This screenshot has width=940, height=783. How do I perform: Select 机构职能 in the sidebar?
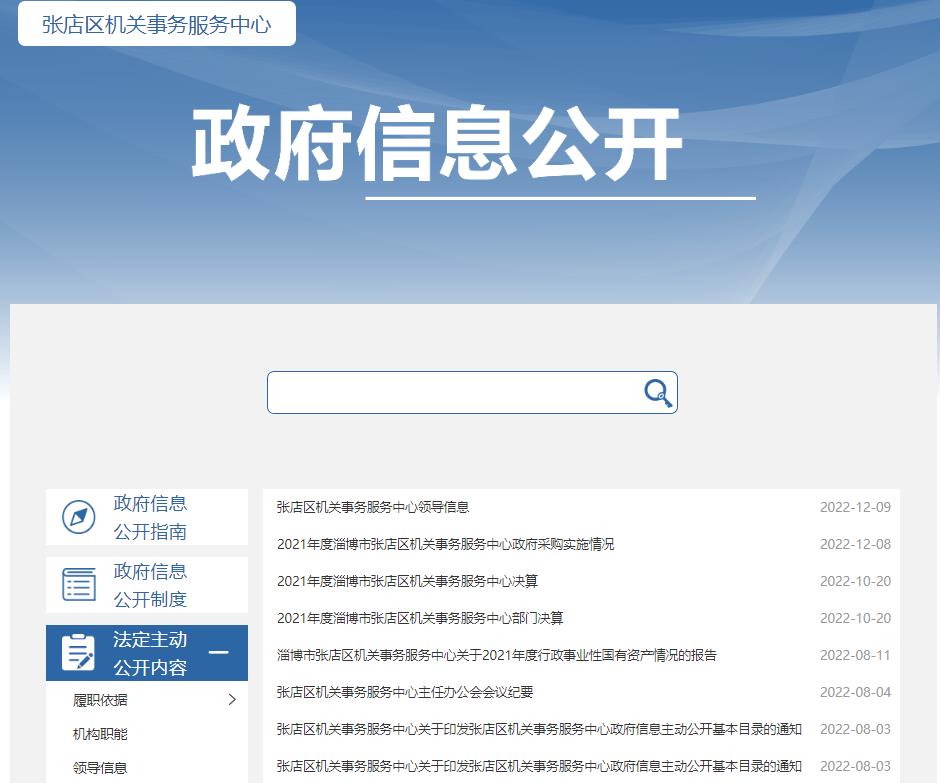click(100, 734)
